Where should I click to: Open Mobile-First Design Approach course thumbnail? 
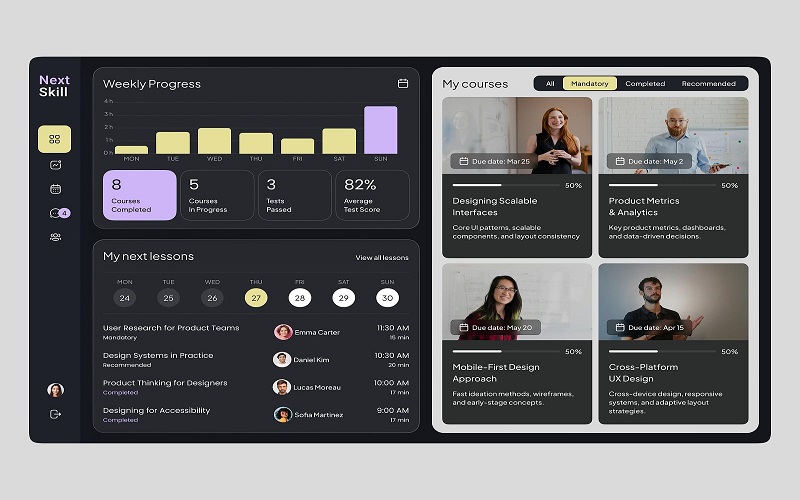(517, 302)
